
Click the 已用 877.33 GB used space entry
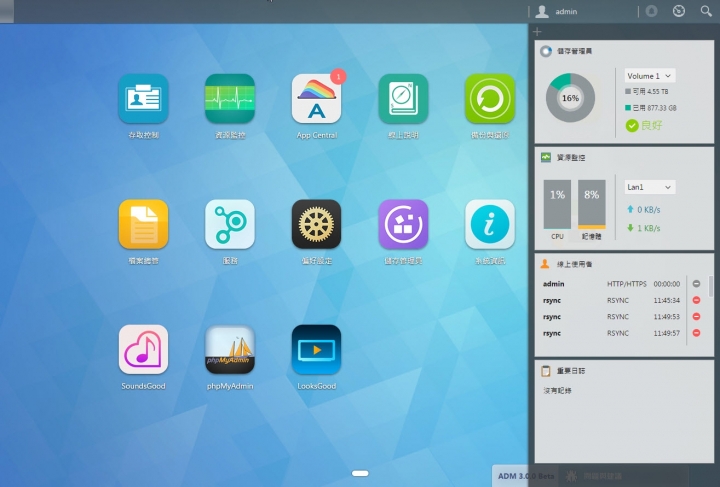pos(651,108)
